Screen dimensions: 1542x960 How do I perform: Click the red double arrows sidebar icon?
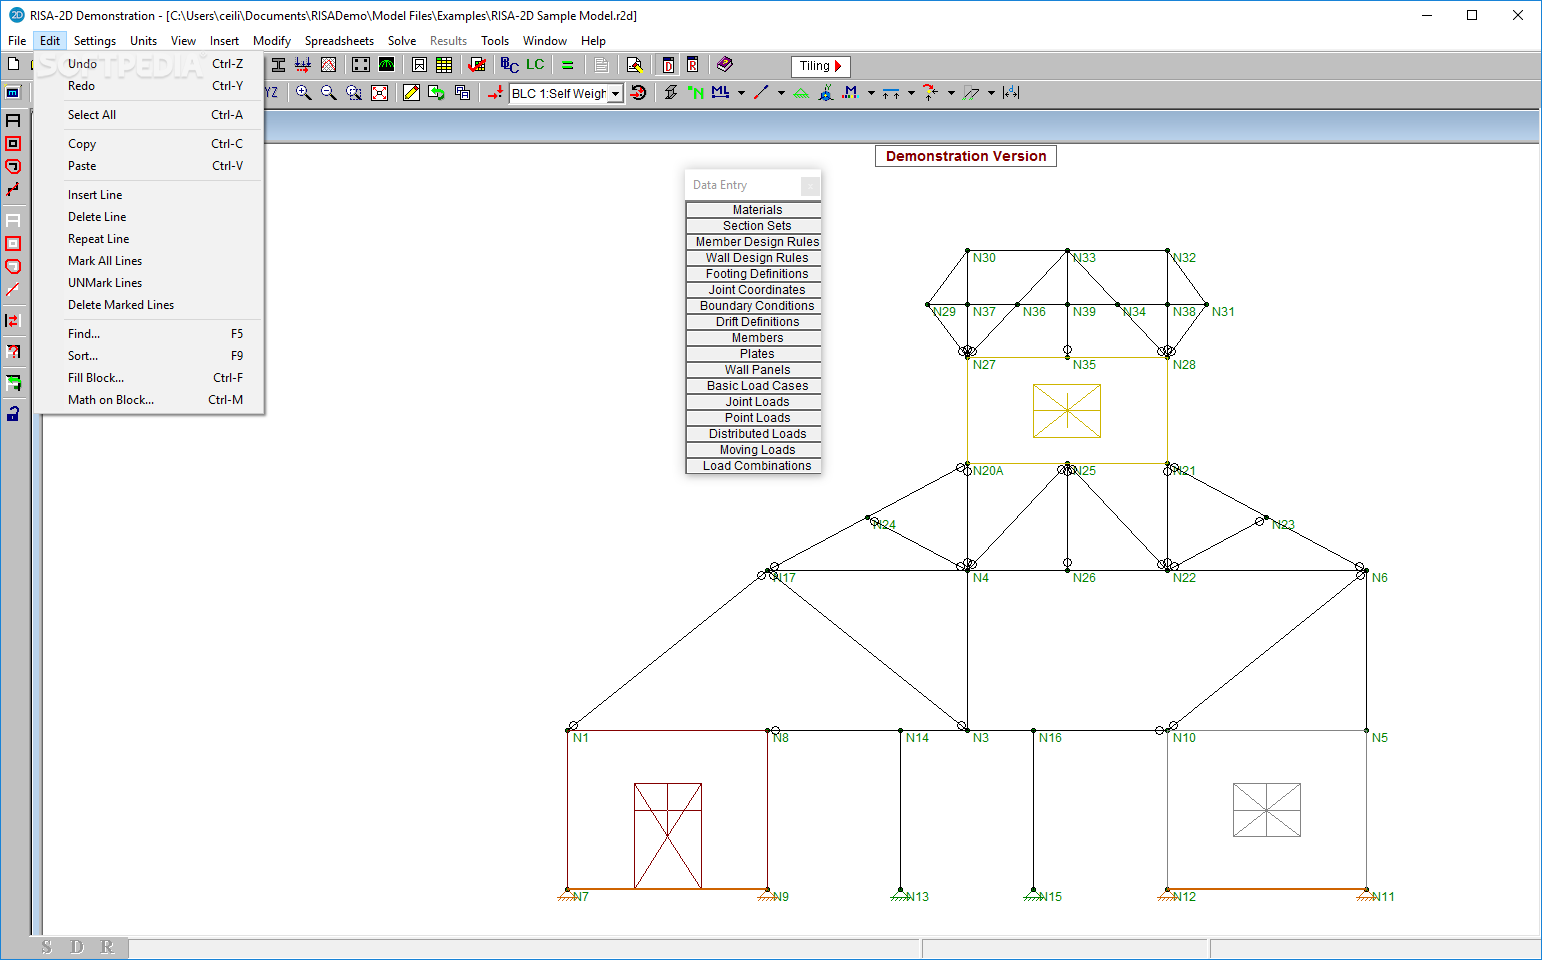(x=13, y=321)
